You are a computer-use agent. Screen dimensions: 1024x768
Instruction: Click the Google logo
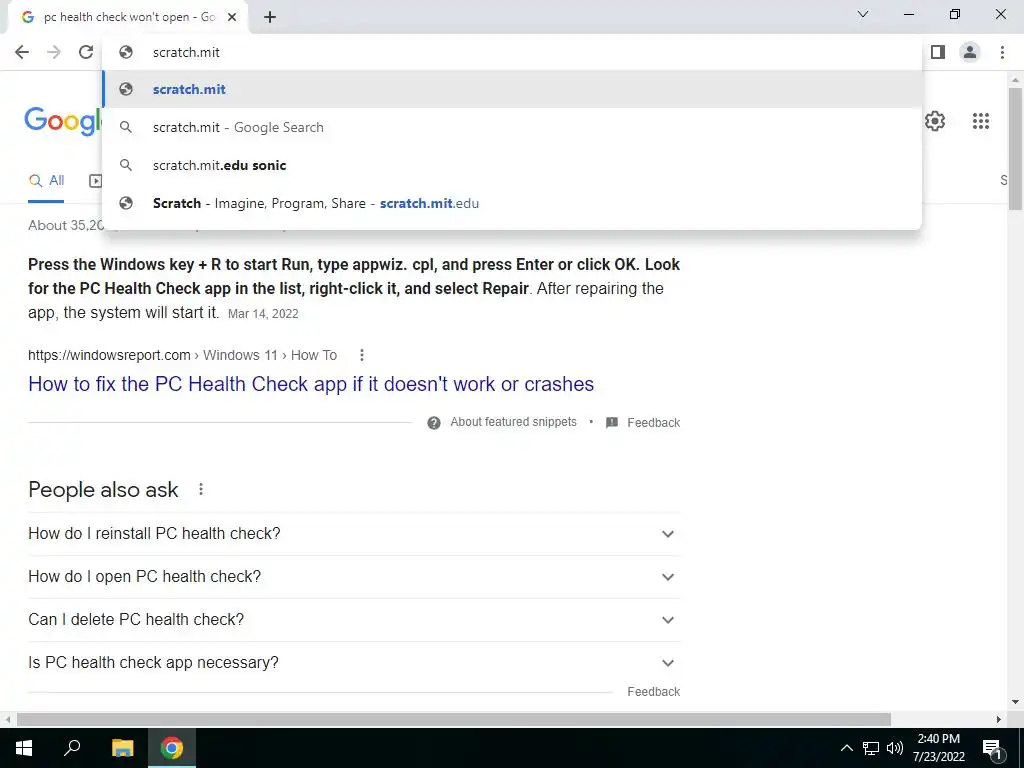click(62, 121)
